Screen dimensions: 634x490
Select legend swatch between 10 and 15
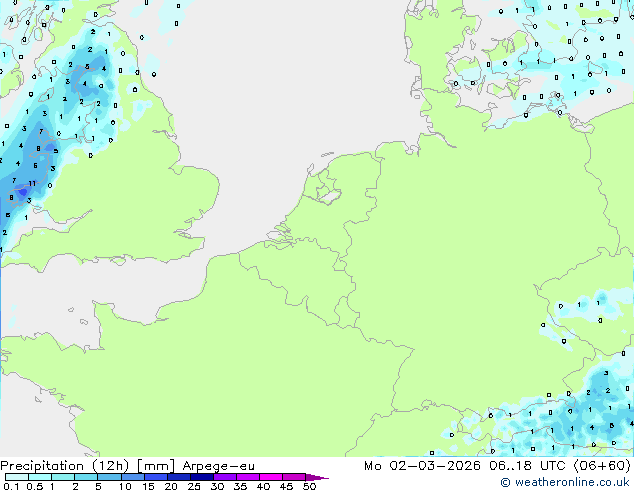132,477
